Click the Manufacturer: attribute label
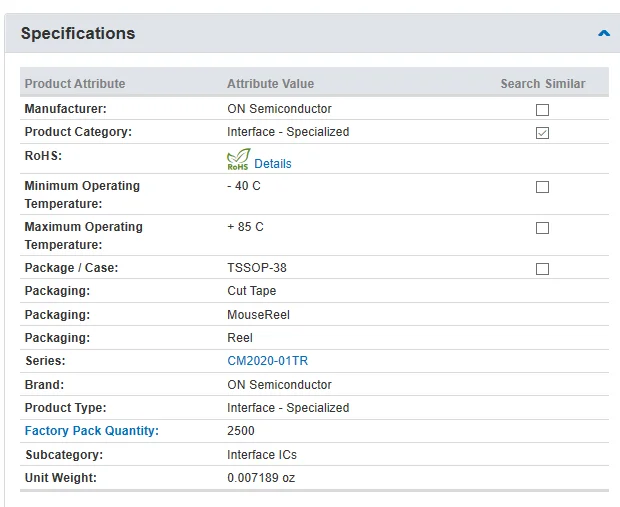 [66, 109]
